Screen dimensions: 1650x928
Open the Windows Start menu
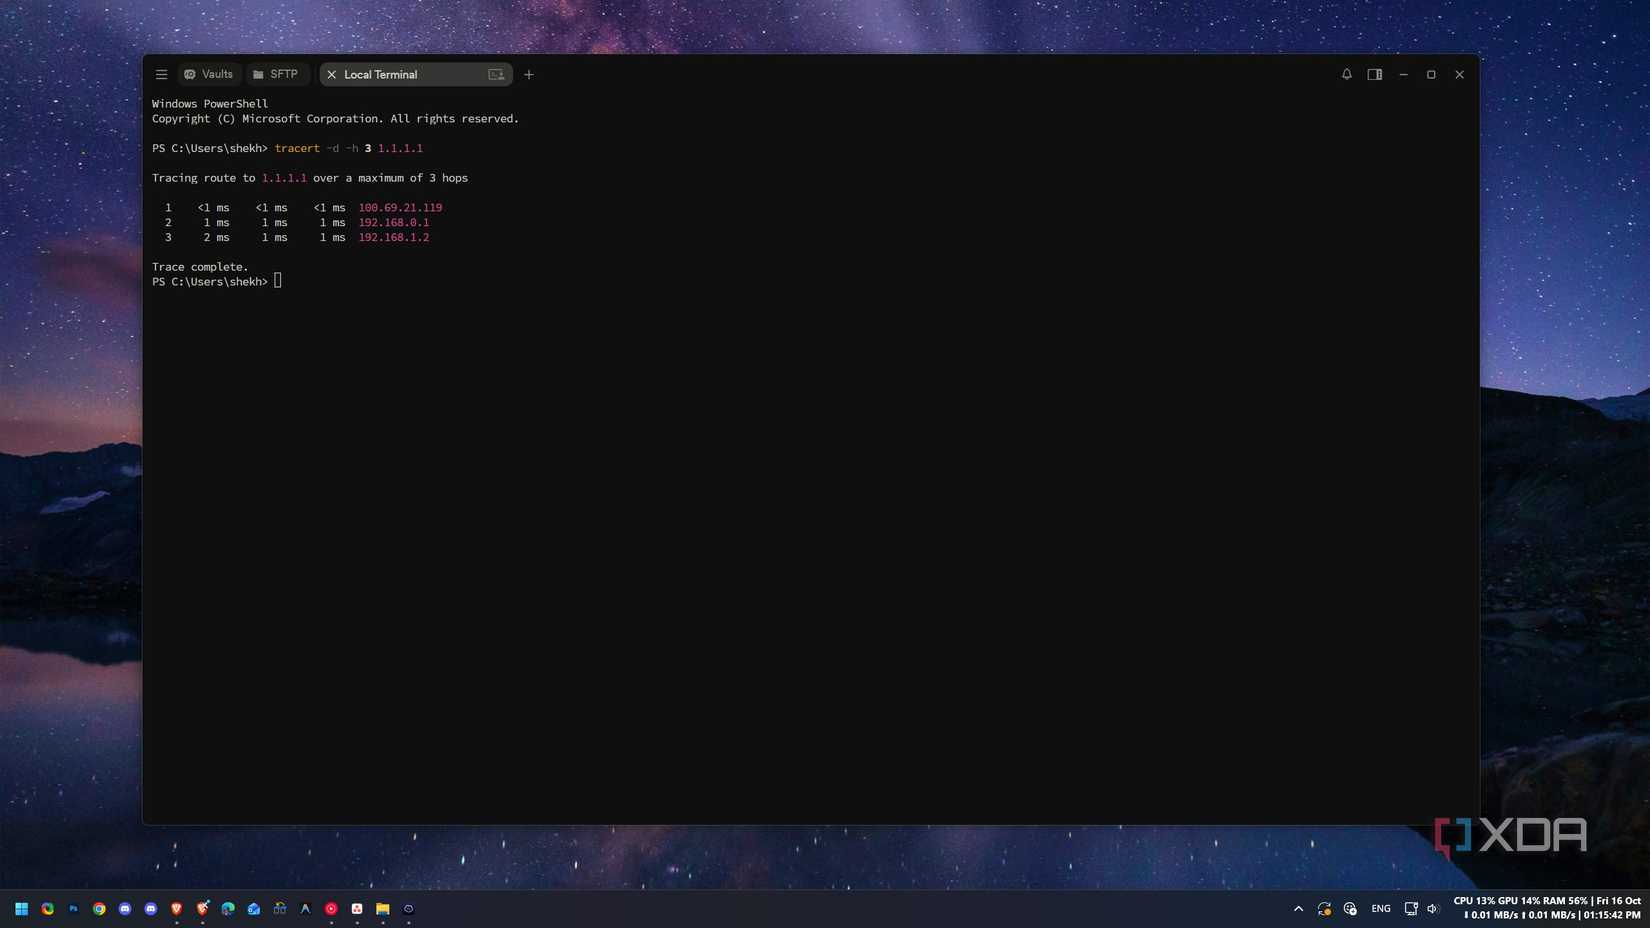21,909
